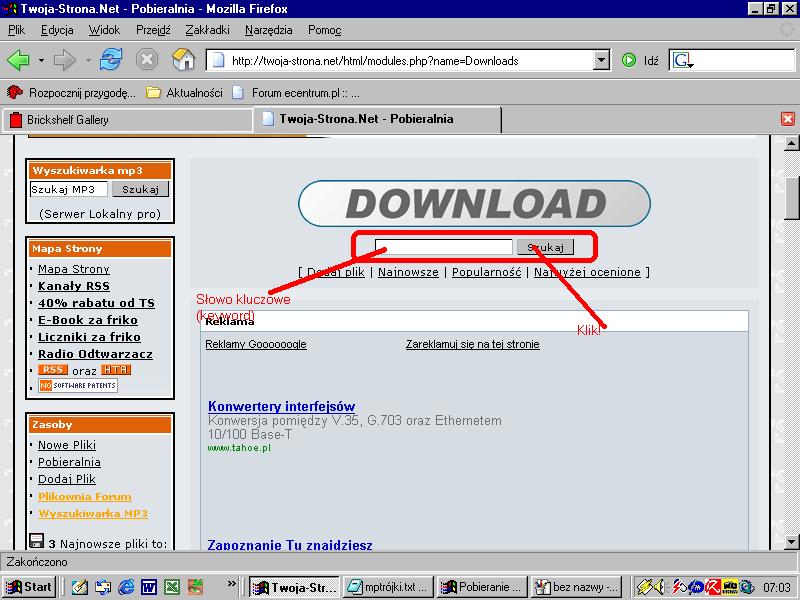Reload the page with the refresh icon

(111, 60)
